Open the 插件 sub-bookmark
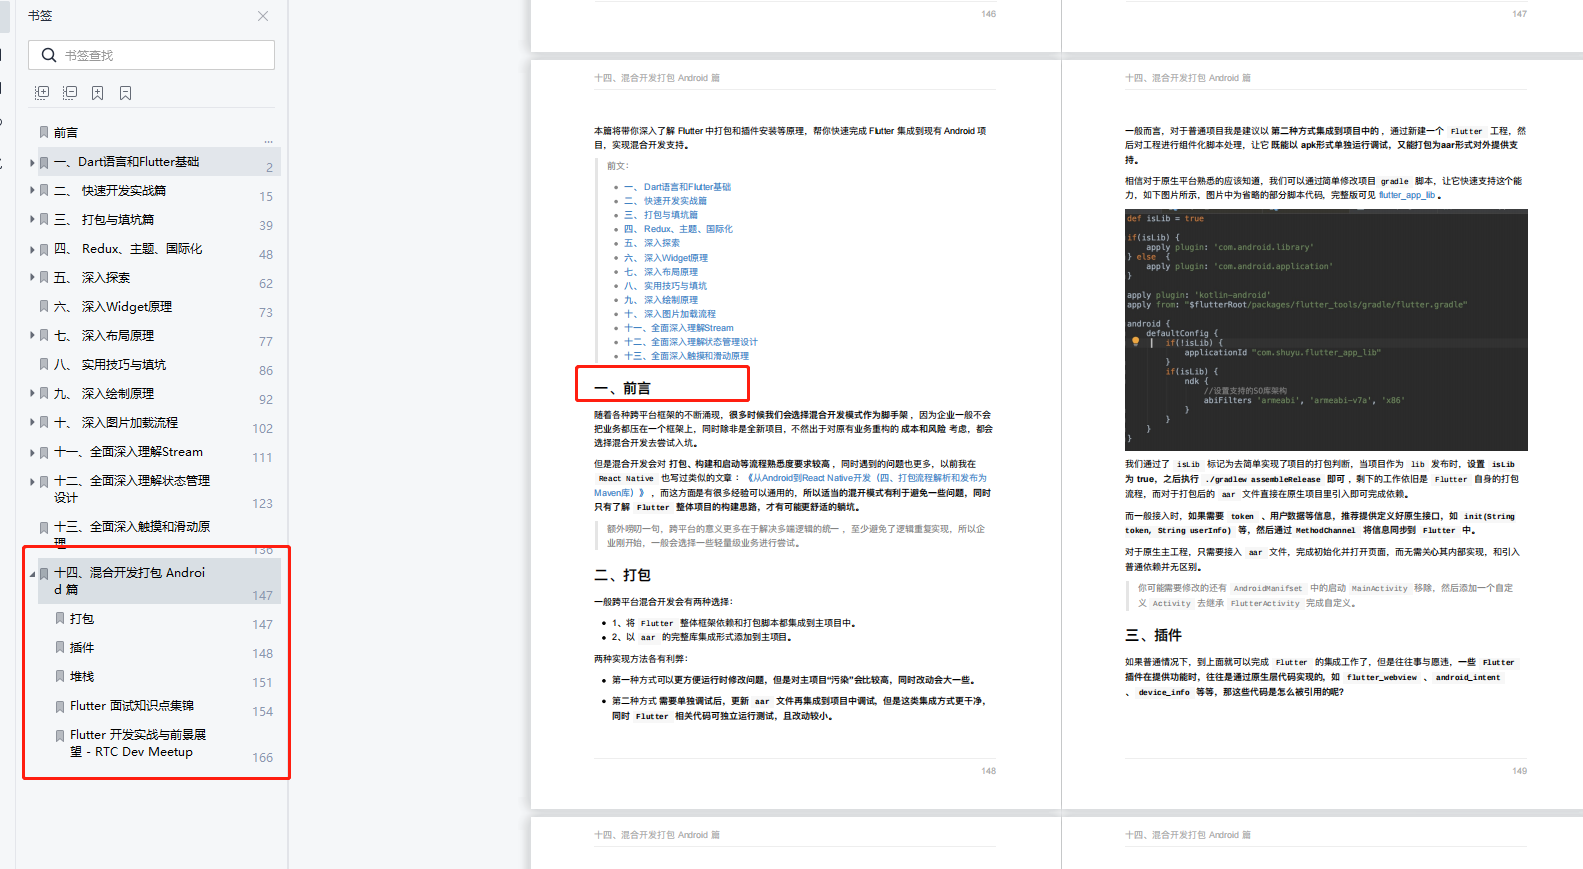Image resolution: width=1583 pixels, height=869 pixels. tap(82, 648)
